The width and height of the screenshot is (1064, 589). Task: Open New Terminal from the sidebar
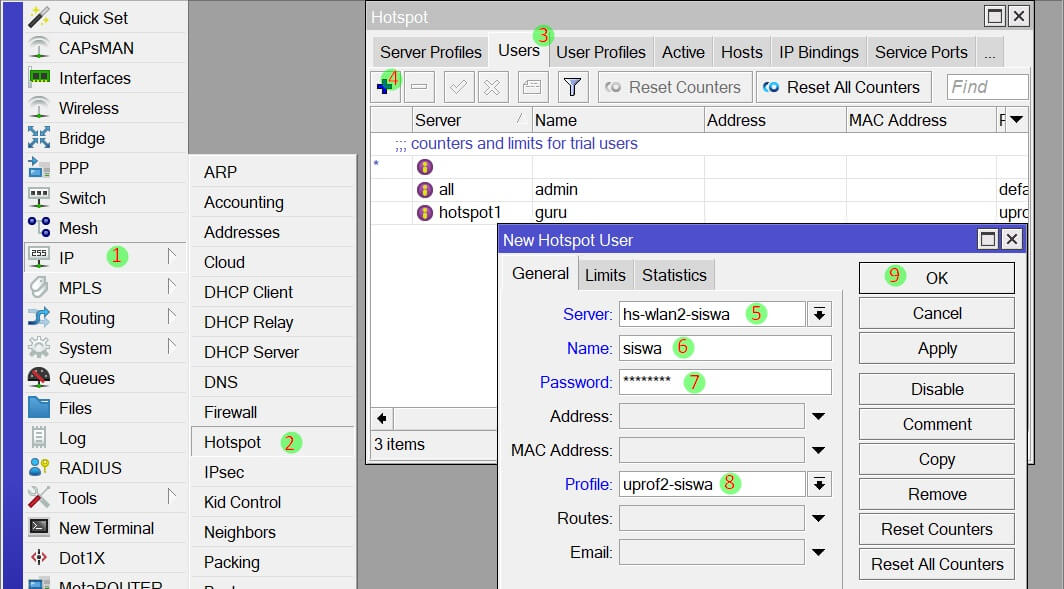[106, 528]
